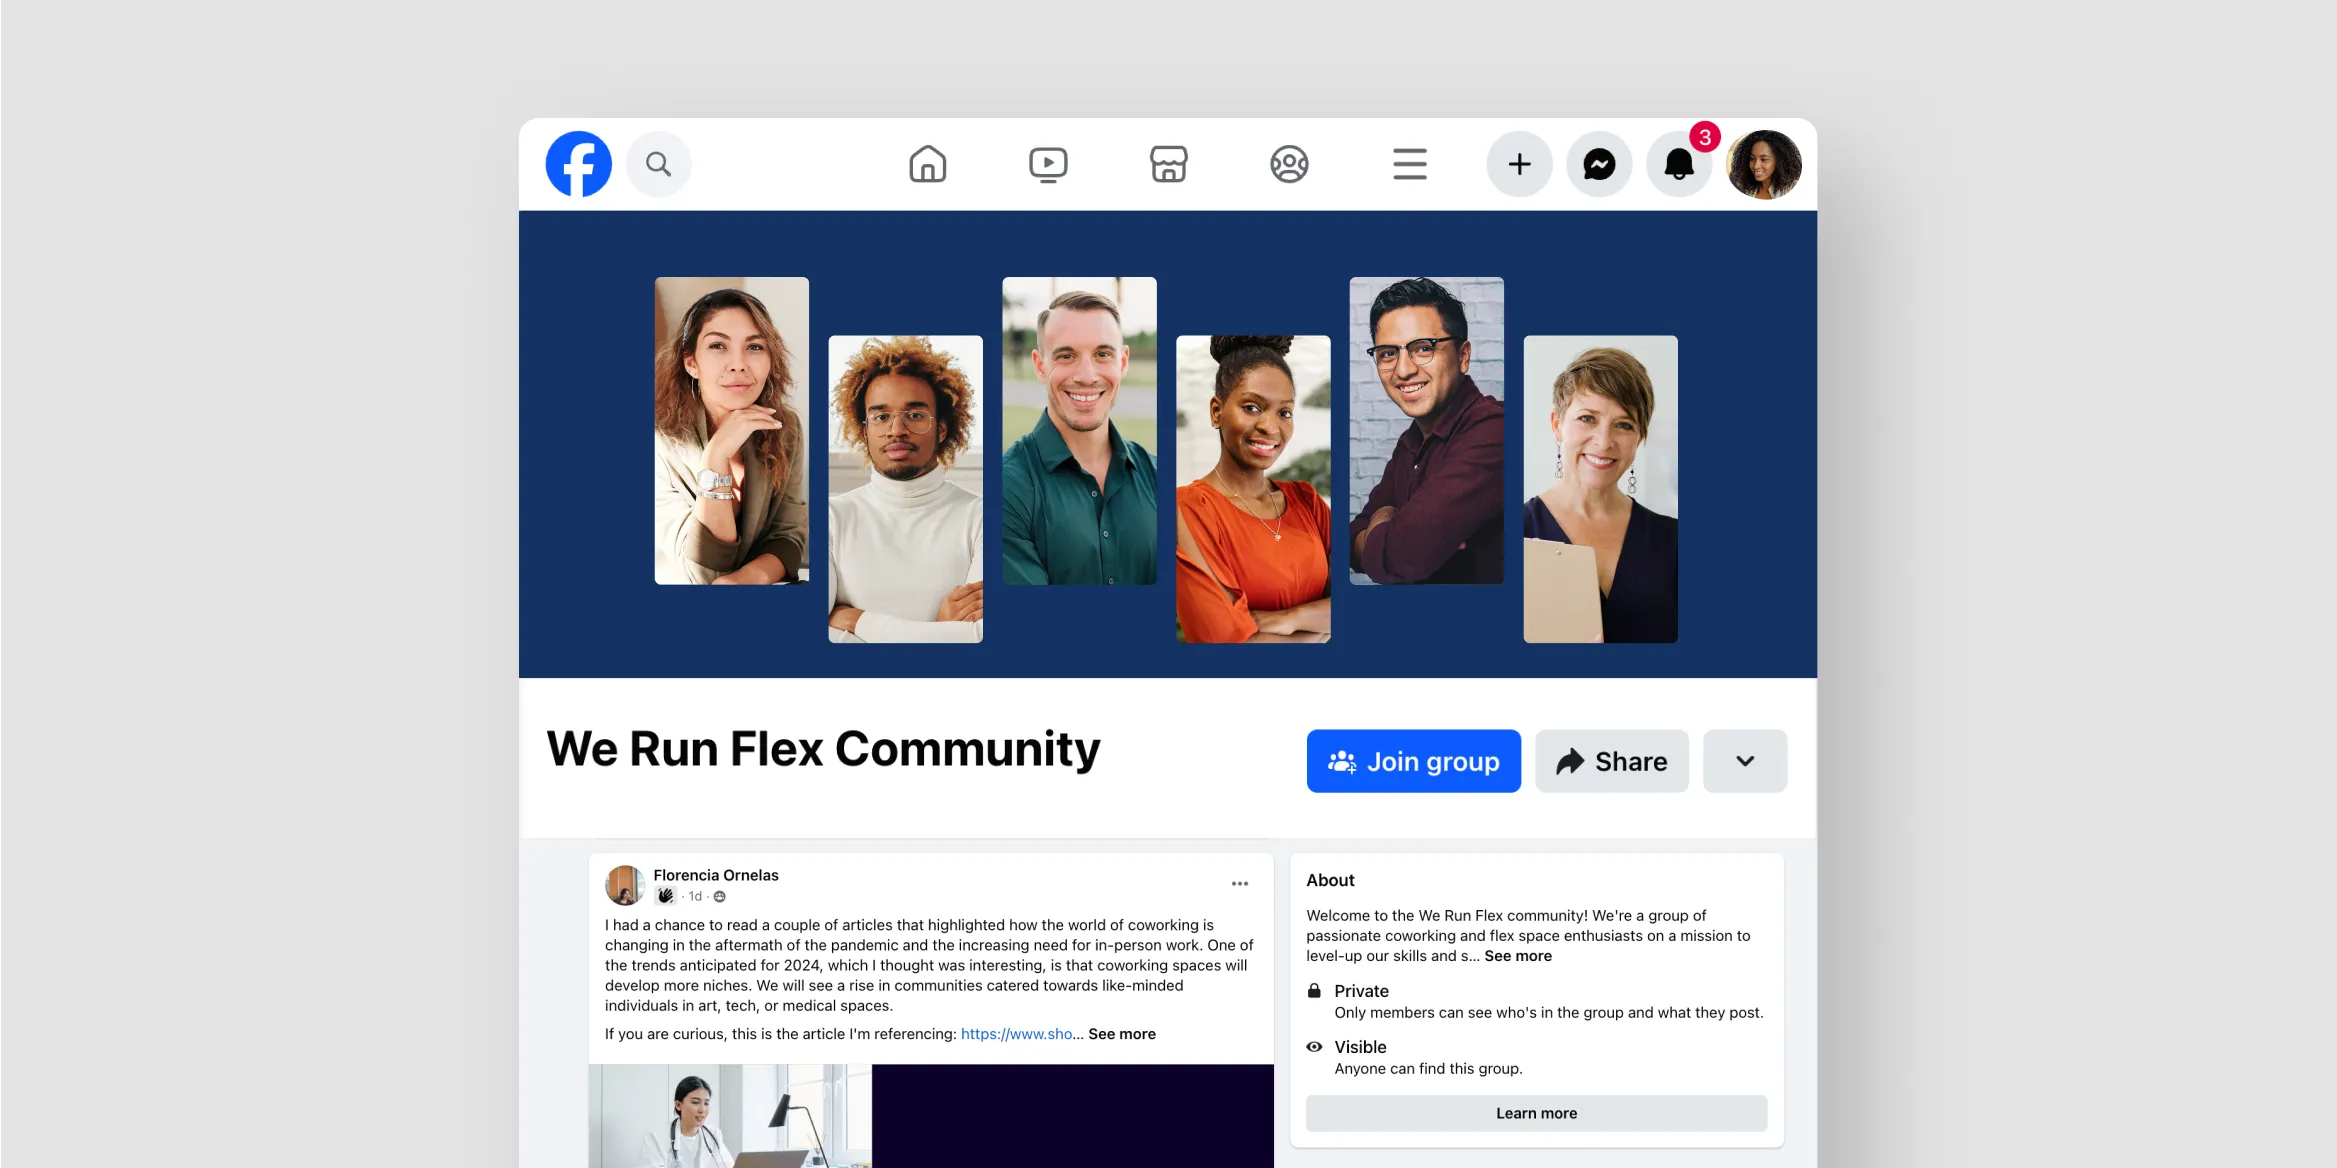Open the https://www.sho article link

[x=1016, y=1034]
